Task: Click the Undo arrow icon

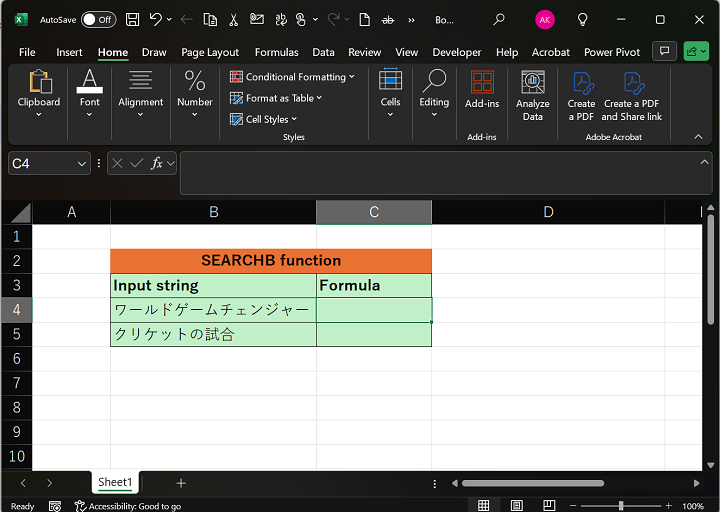Action: 156,19
